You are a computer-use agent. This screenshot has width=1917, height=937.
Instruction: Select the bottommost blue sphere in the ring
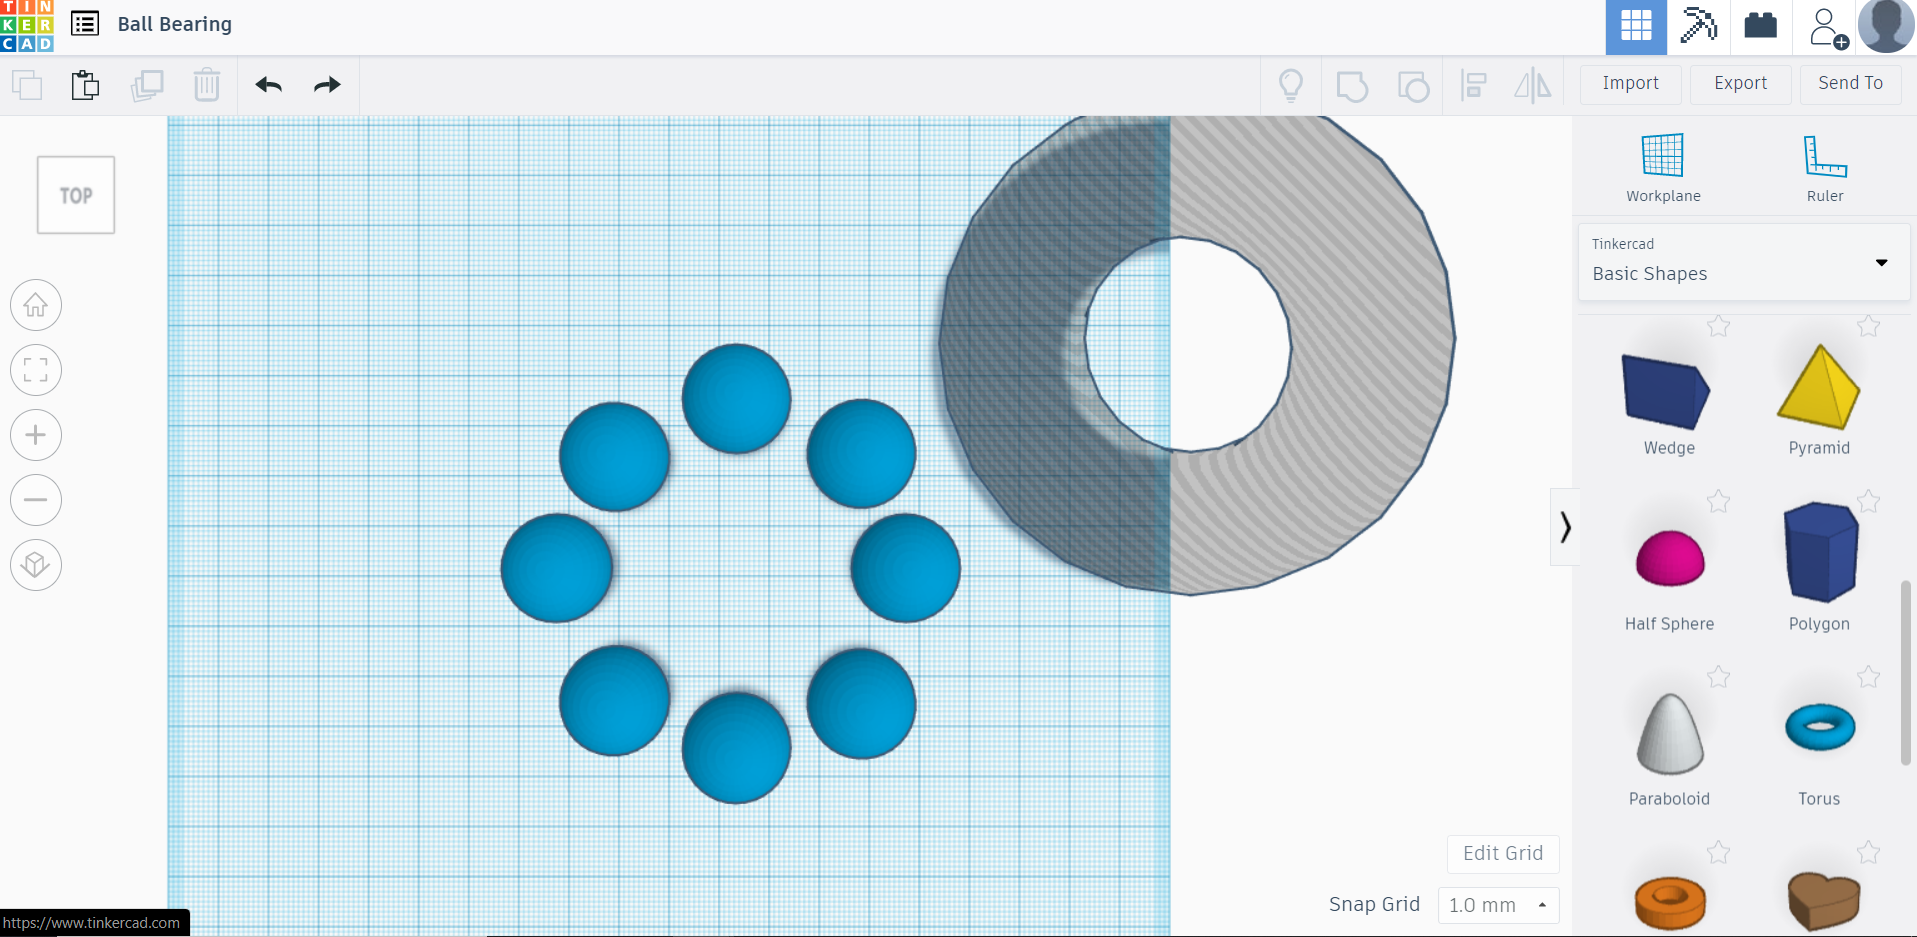736,748
